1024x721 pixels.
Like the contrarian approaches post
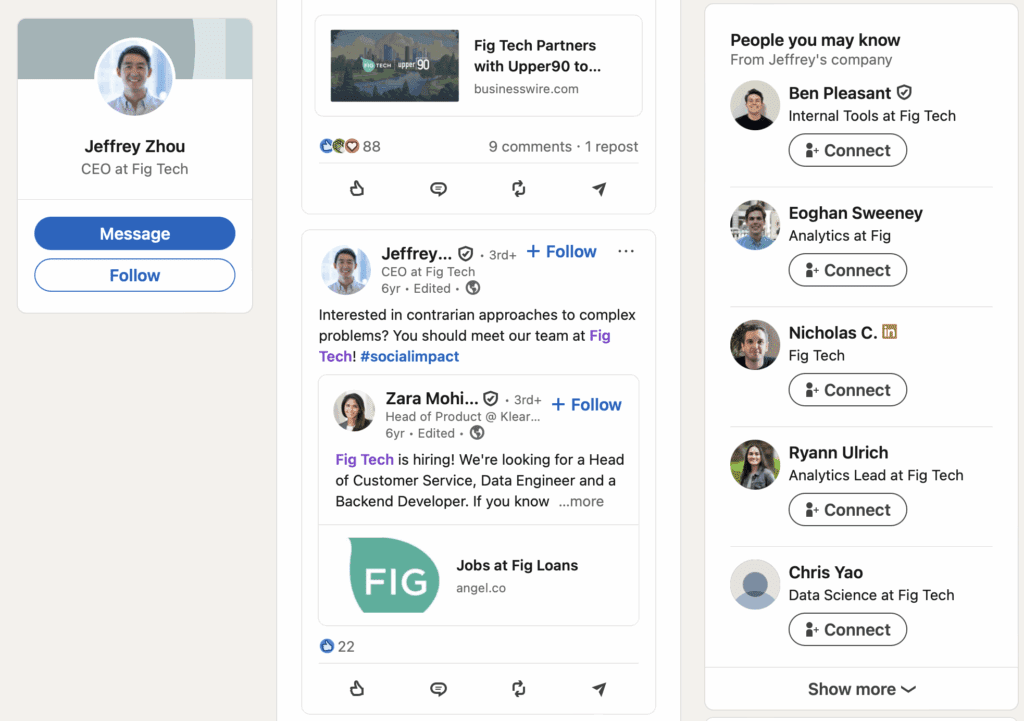(357, 688)
